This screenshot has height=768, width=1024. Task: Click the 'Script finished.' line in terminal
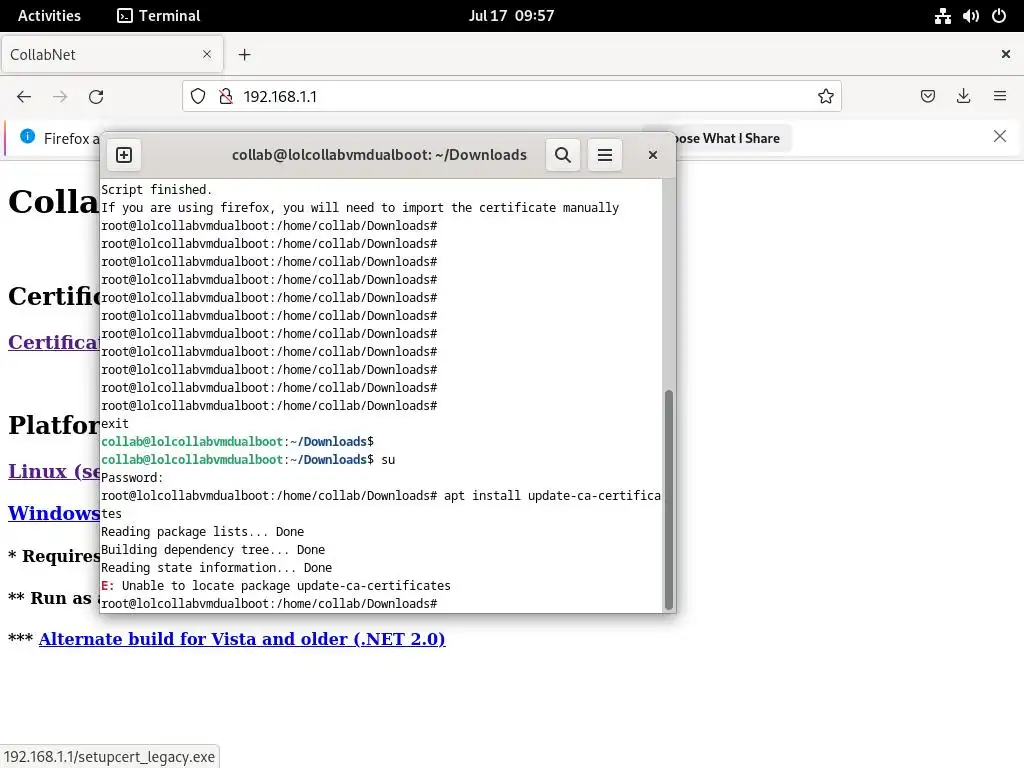[157, 189]
